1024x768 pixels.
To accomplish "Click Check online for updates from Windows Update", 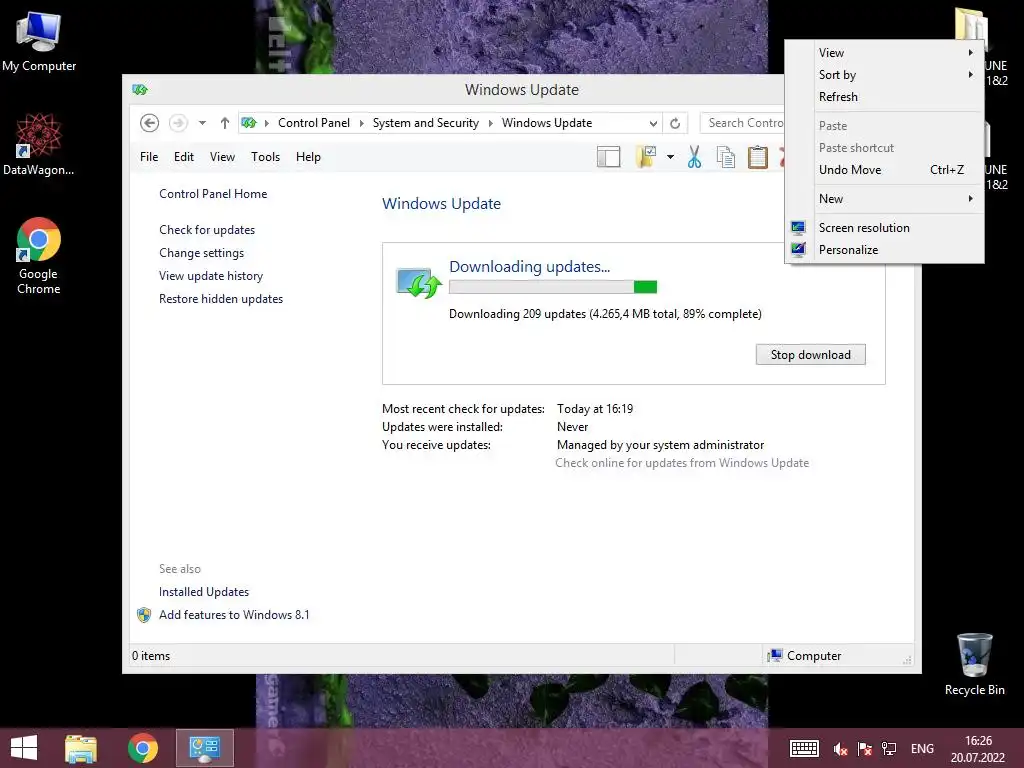I will click(x=682, y=462).
